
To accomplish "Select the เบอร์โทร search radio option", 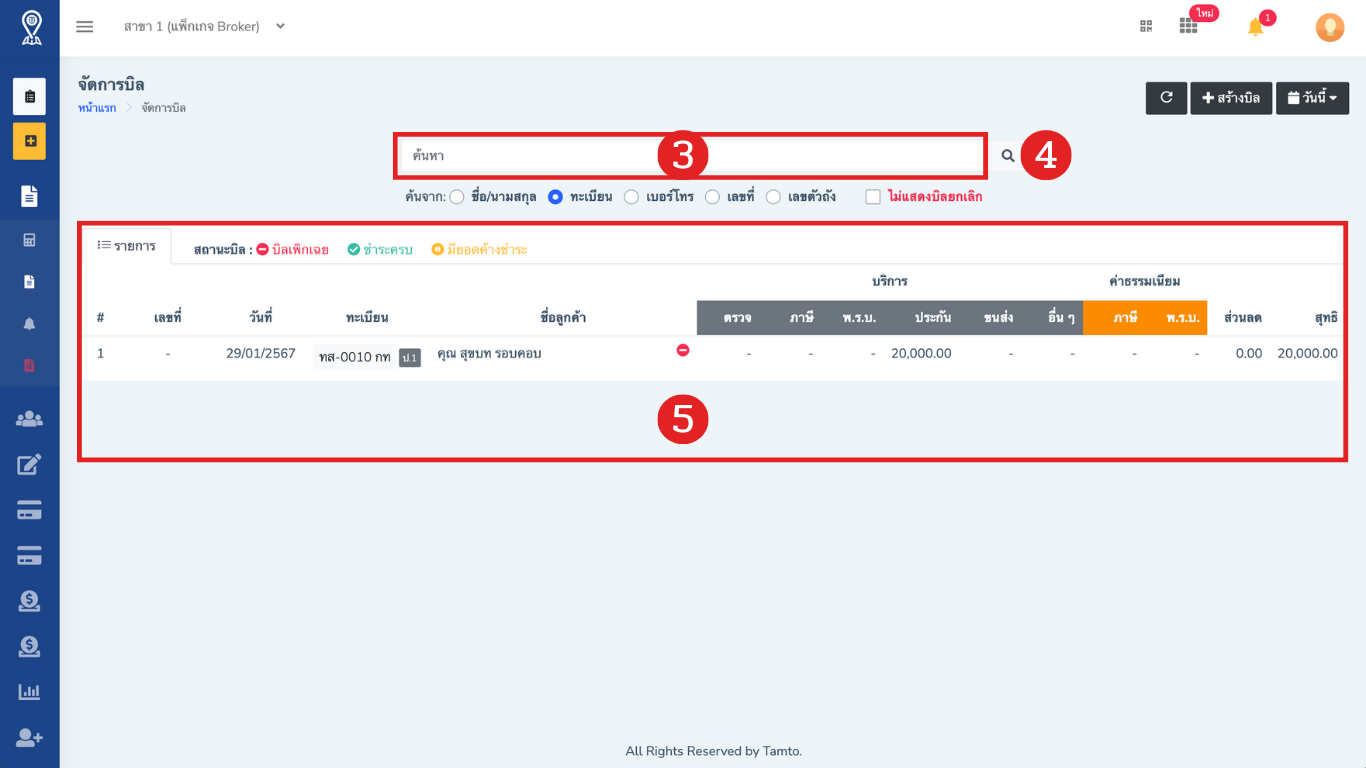I will (632, 197).
